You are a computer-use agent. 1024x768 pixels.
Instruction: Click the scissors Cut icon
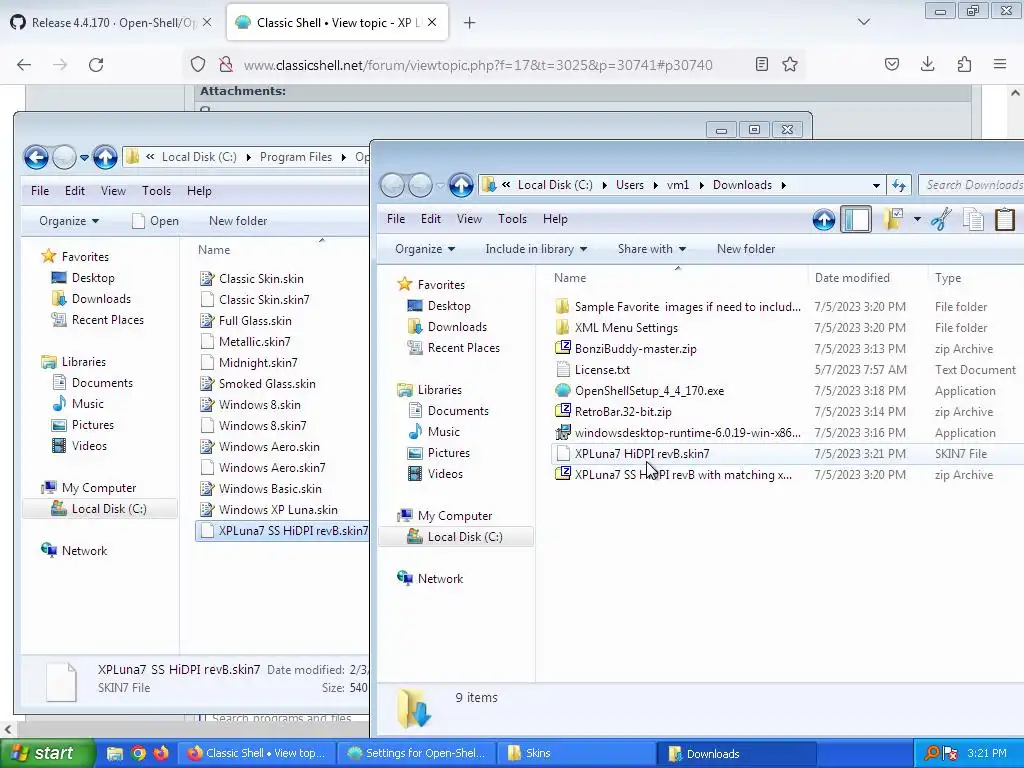click(941, 219)
